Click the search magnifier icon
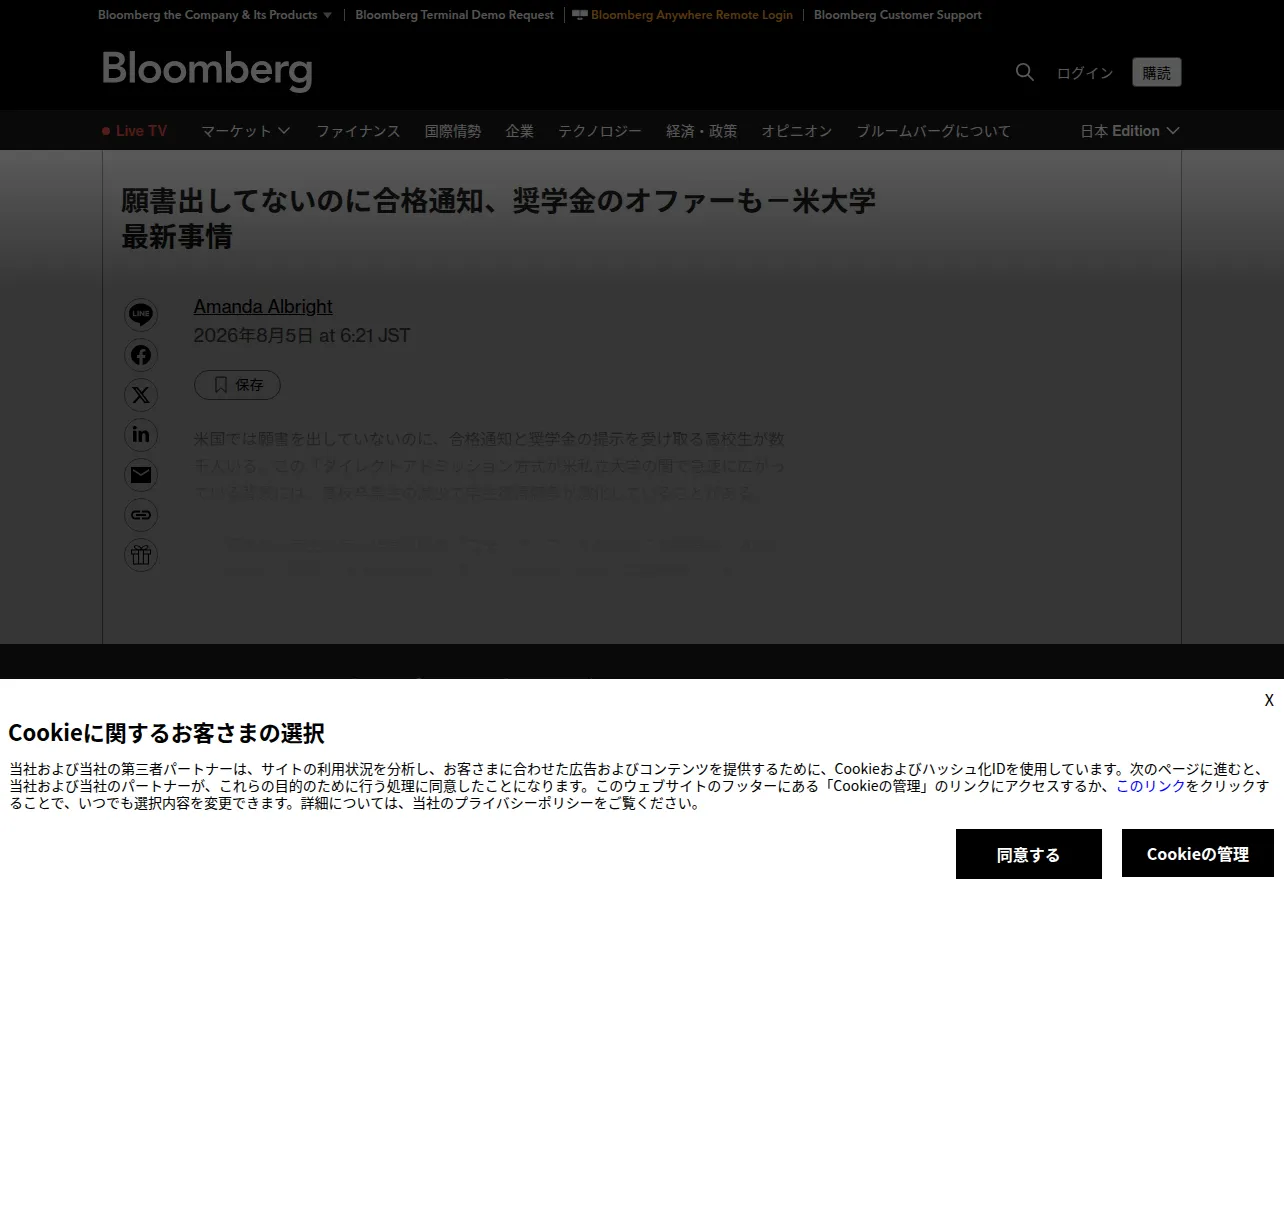 coord(1024,72)
